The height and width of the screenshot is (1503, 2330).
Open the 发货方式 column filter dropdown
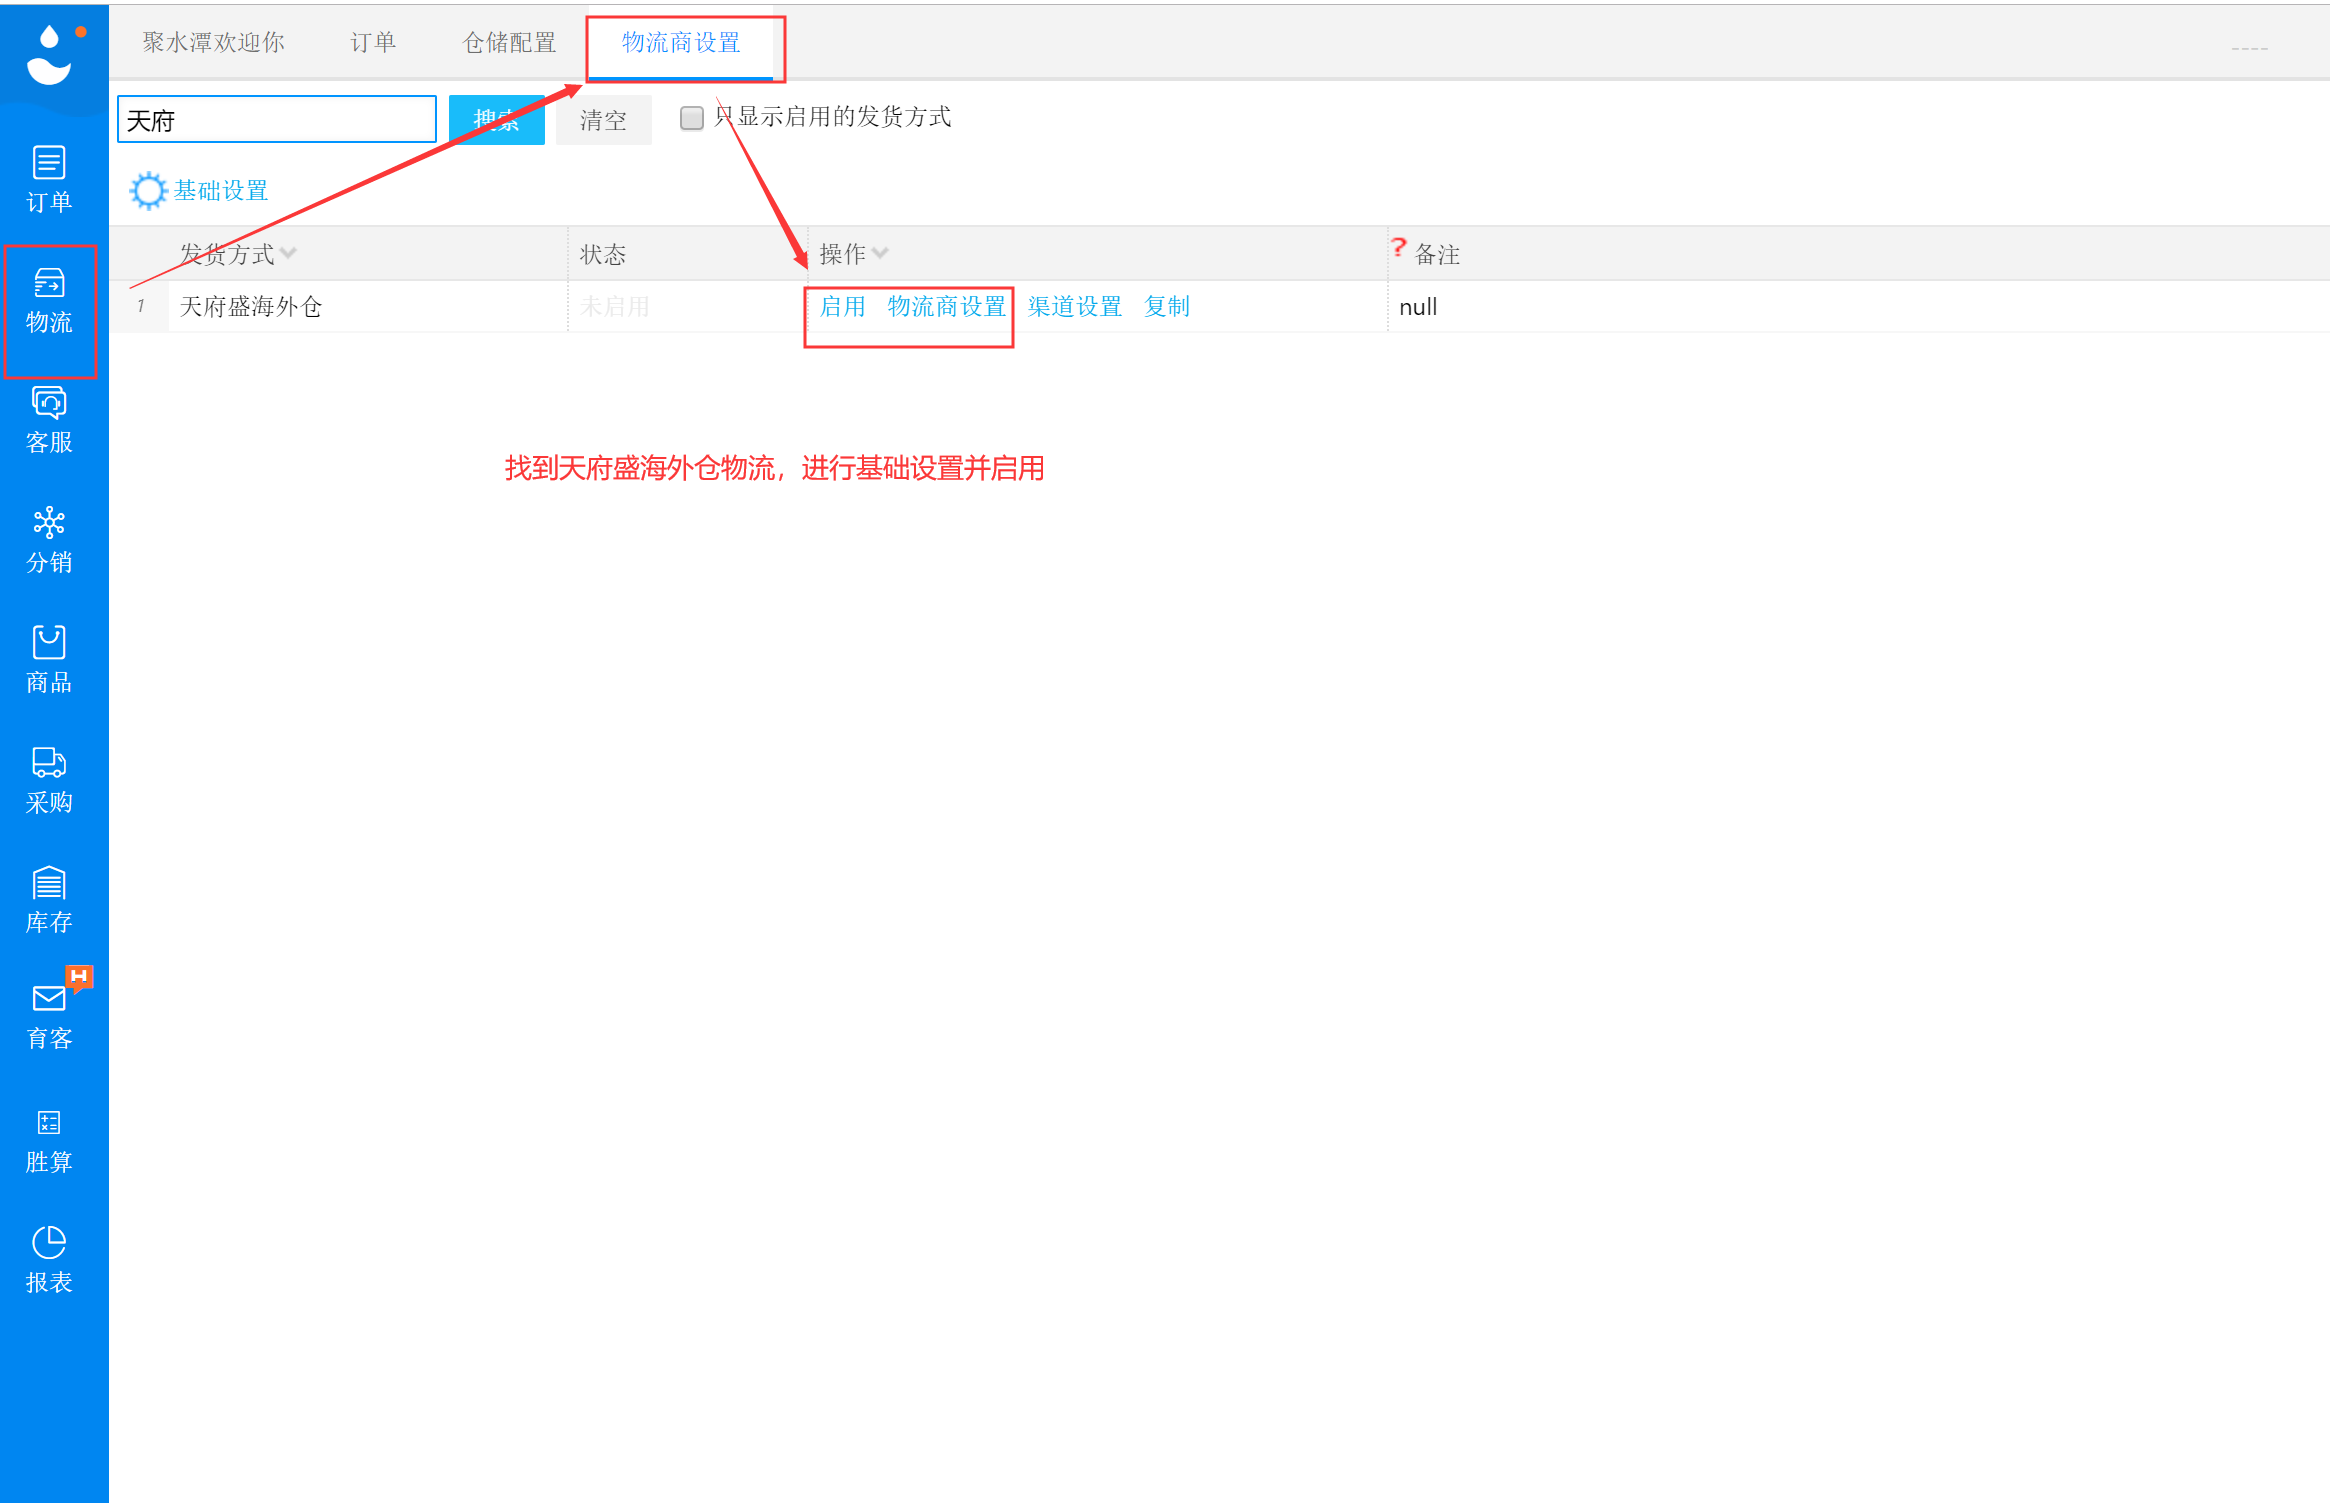(289, 253)
